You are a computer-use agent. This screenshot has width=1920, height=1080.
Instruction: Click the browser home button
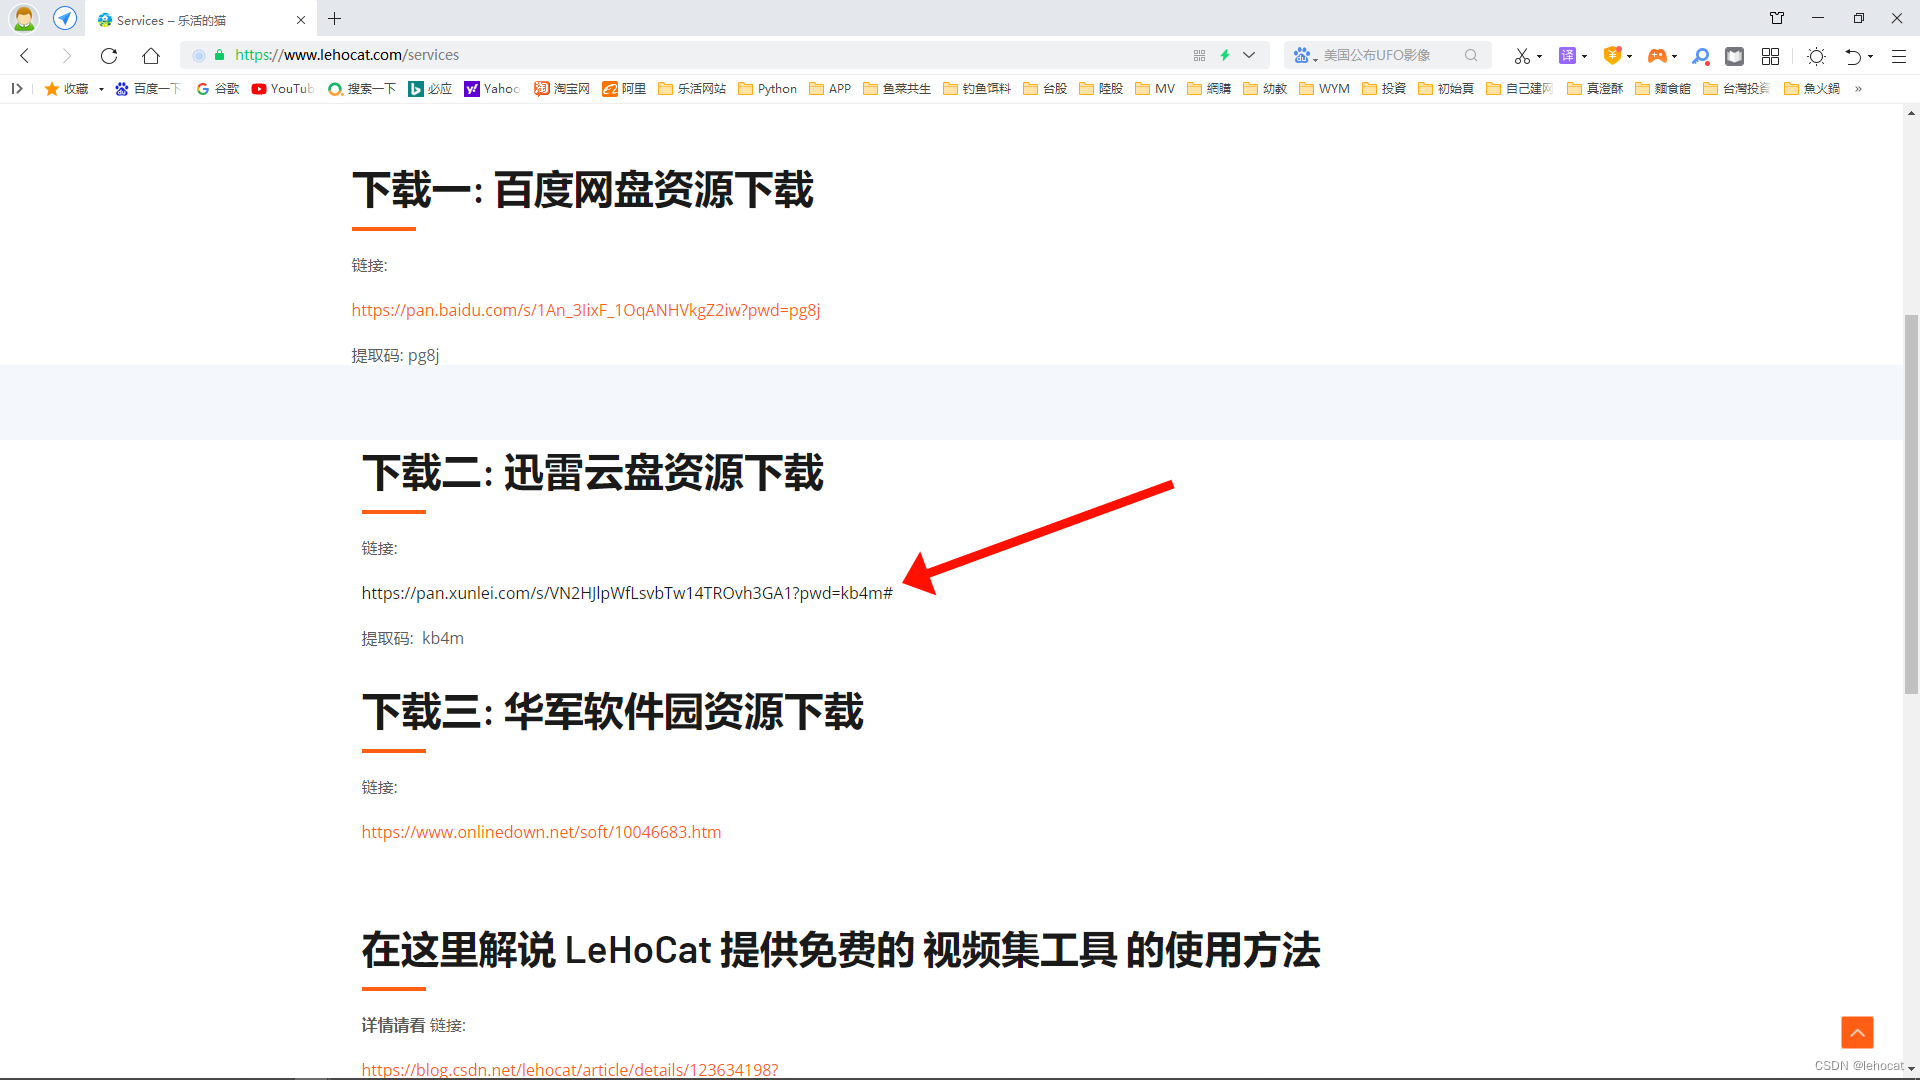(151, 56)
